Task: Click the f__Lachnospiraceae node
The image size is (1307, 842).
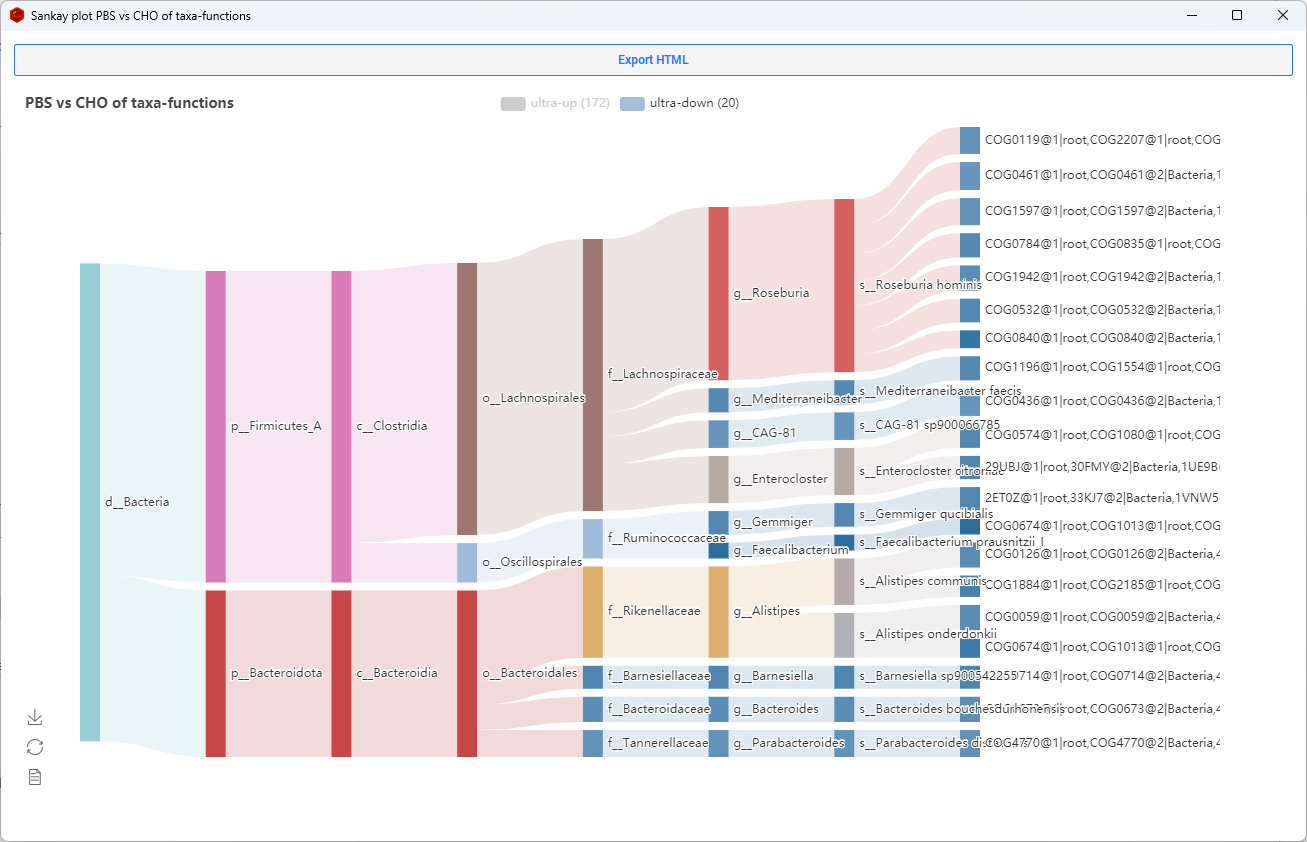Action: coord(593,374)
